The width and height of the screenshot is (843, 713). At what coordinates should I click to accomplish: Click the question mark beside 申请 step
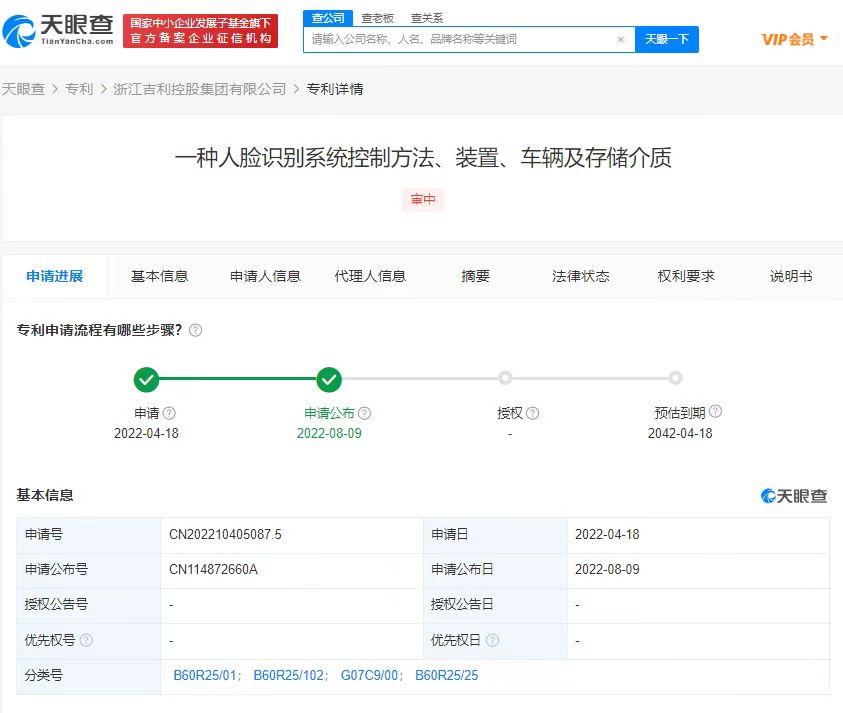pyautogui.click(x=169, y=413)
